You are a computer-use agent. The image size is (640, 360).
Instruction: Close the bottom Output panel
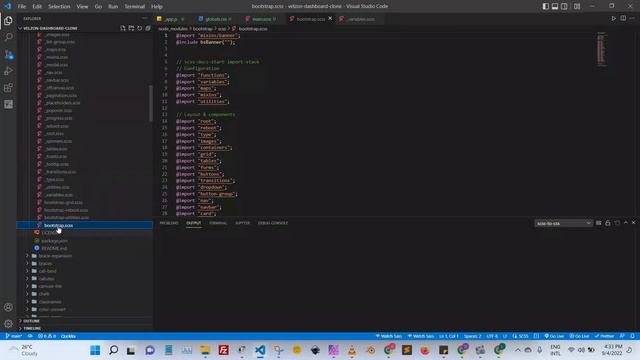[x=633, y=223]
